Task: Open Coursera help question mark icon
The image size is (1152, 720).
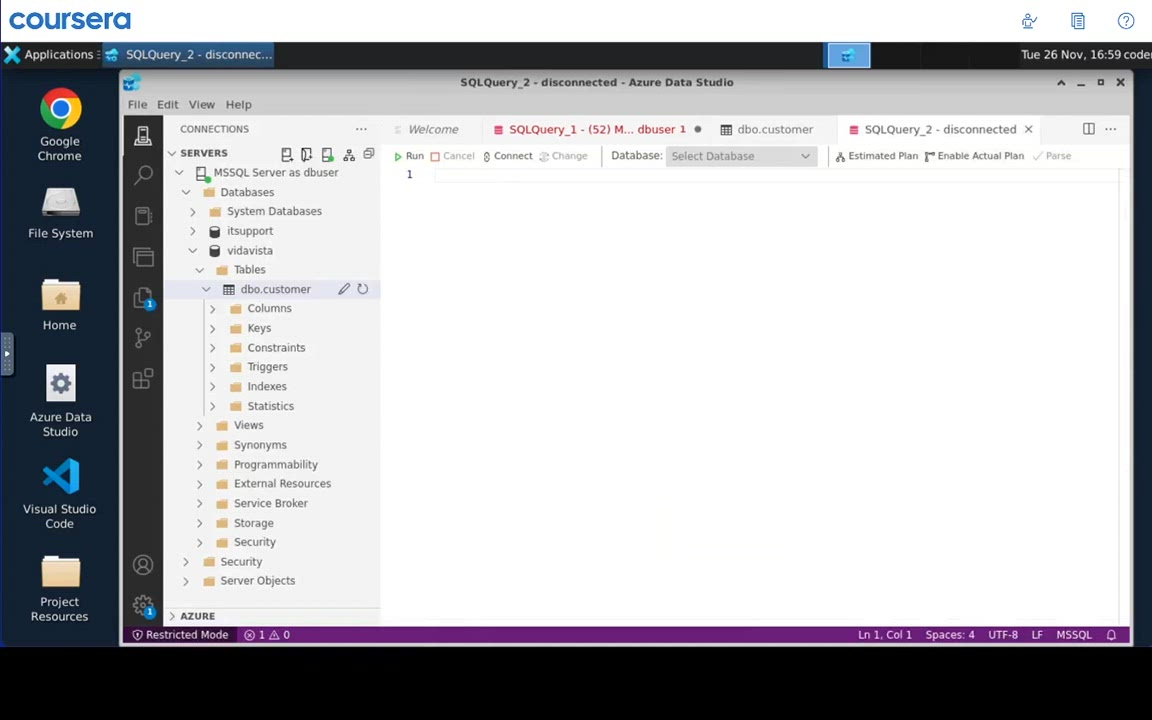Action: click(x=1126, y=21)
